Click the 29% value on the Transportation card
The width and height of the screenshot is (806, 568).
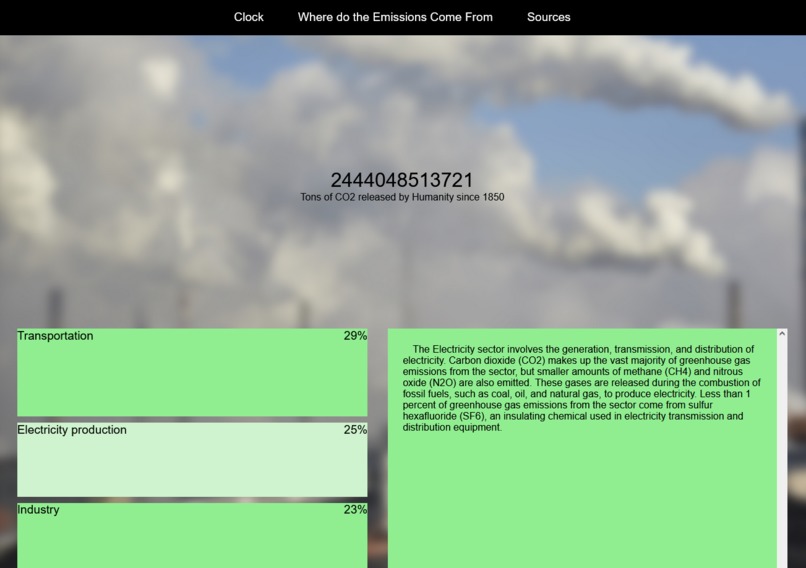pos(355,336)
